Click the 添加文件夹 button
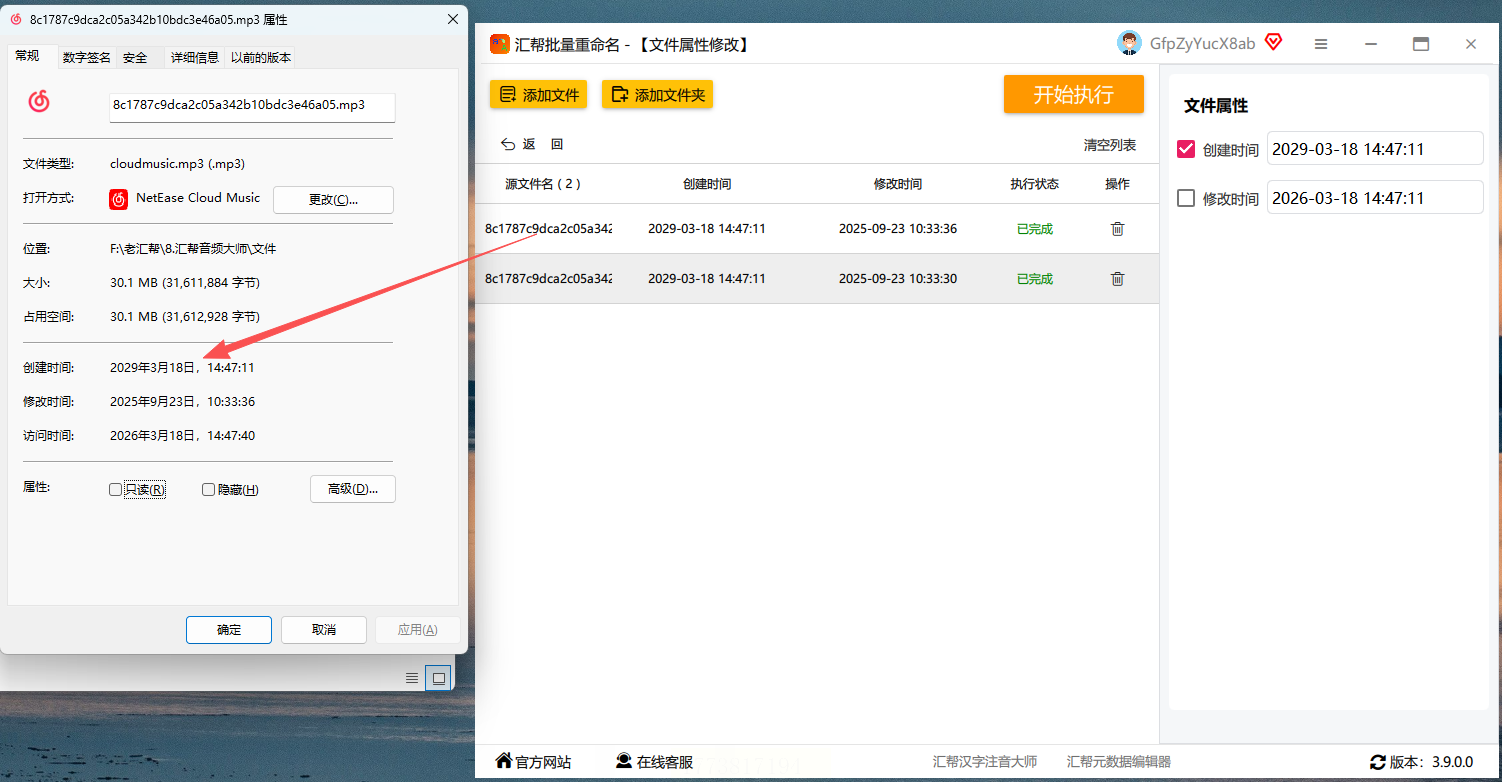 point(657,94)
